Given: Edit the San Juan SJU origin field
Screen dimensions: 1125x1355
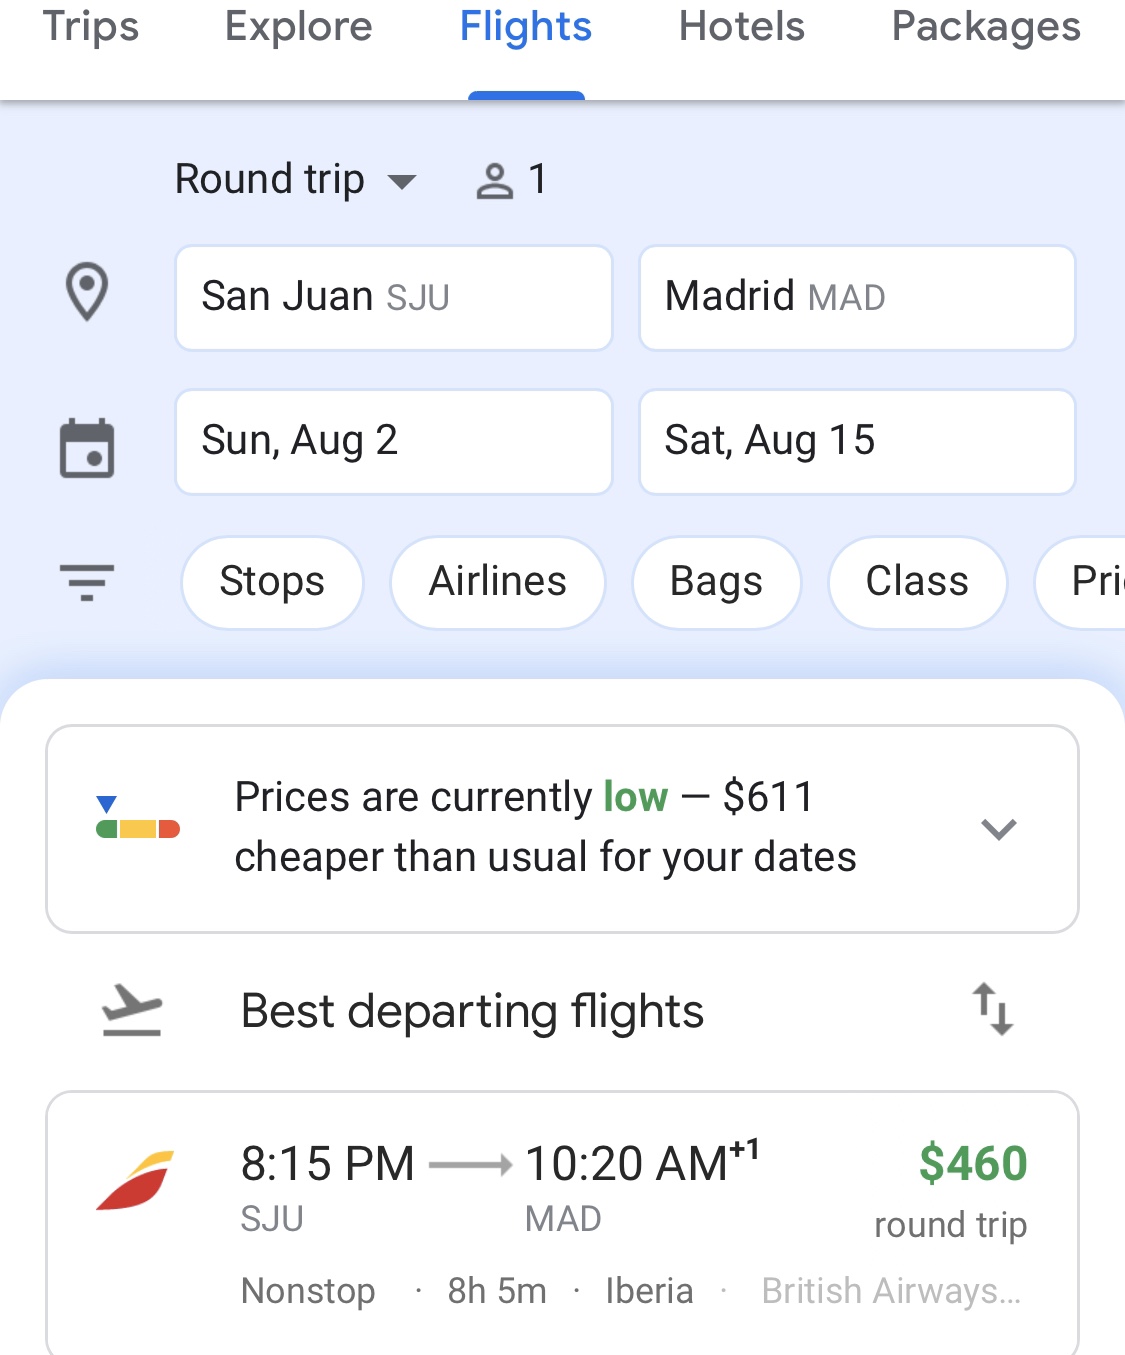Looking at the screenshot, I should point(394,298).
